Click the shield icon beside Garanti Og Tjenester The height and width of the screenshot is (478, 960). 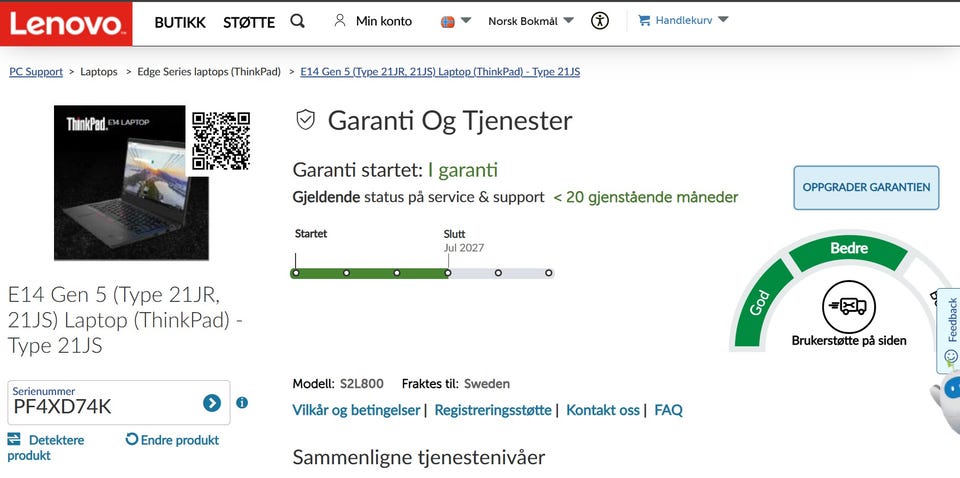pos(305,120)
